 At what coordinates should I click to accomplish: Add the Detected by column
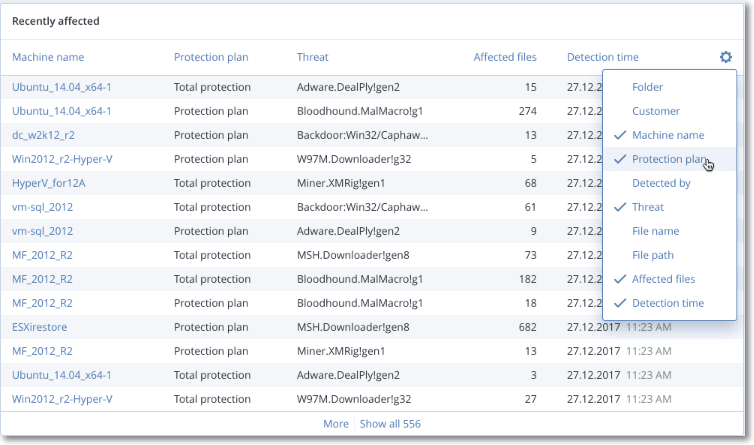[x=661, y=183]
